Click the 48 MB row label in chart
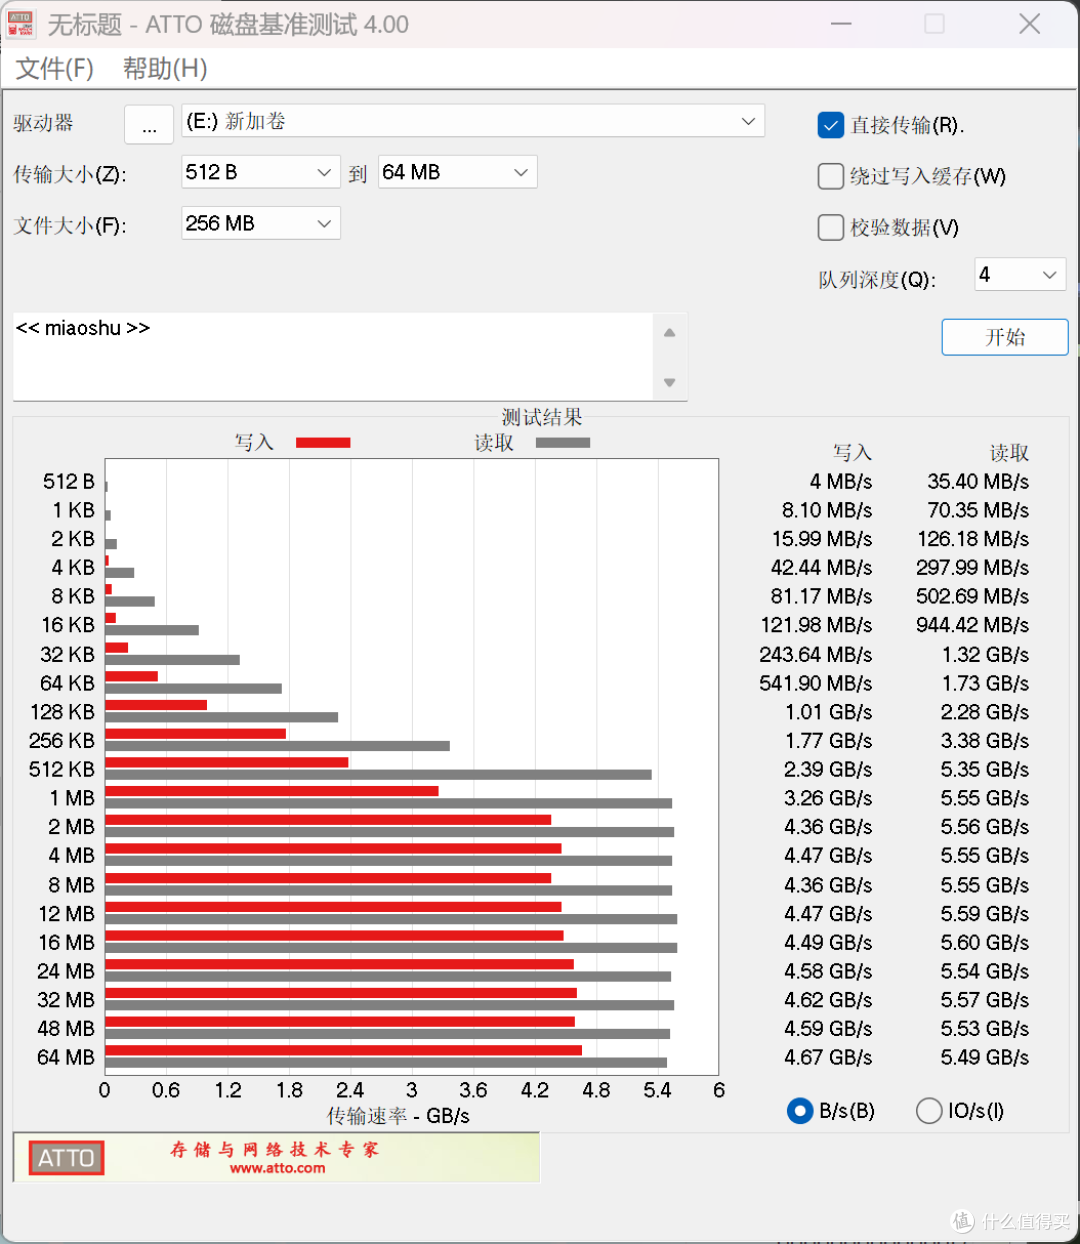This screenshot has width=1080, height=1244. pyautogui.click(x=66, y=1028)
